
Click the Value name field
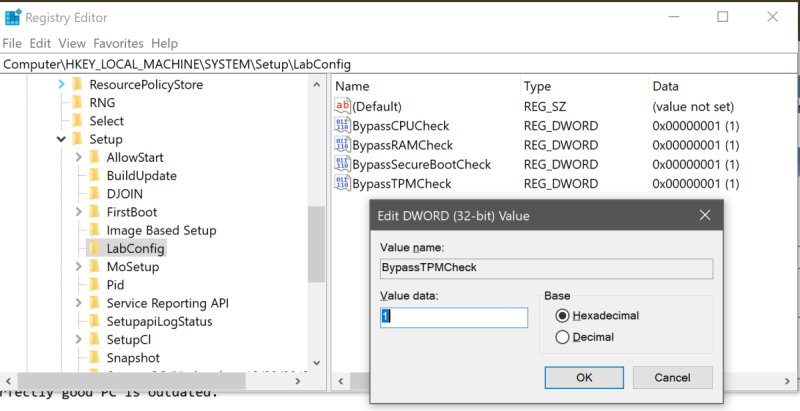pyautogui.click(x=546, y=268)
